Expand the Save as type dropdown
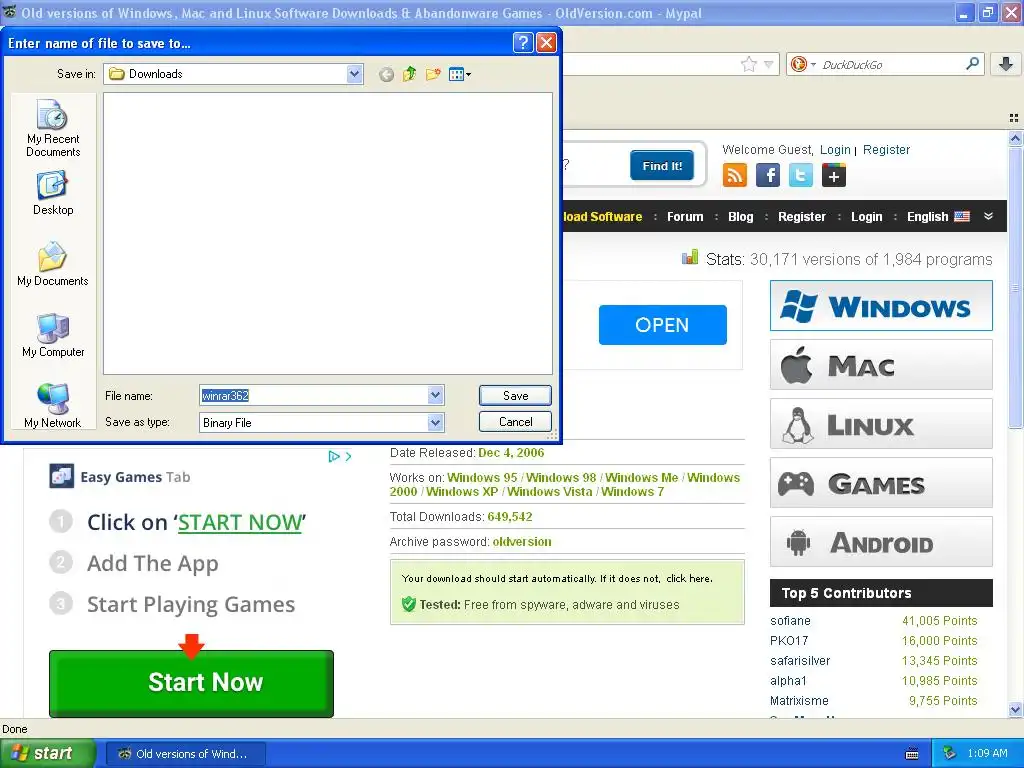1024x768 pixels. point(436,423)
